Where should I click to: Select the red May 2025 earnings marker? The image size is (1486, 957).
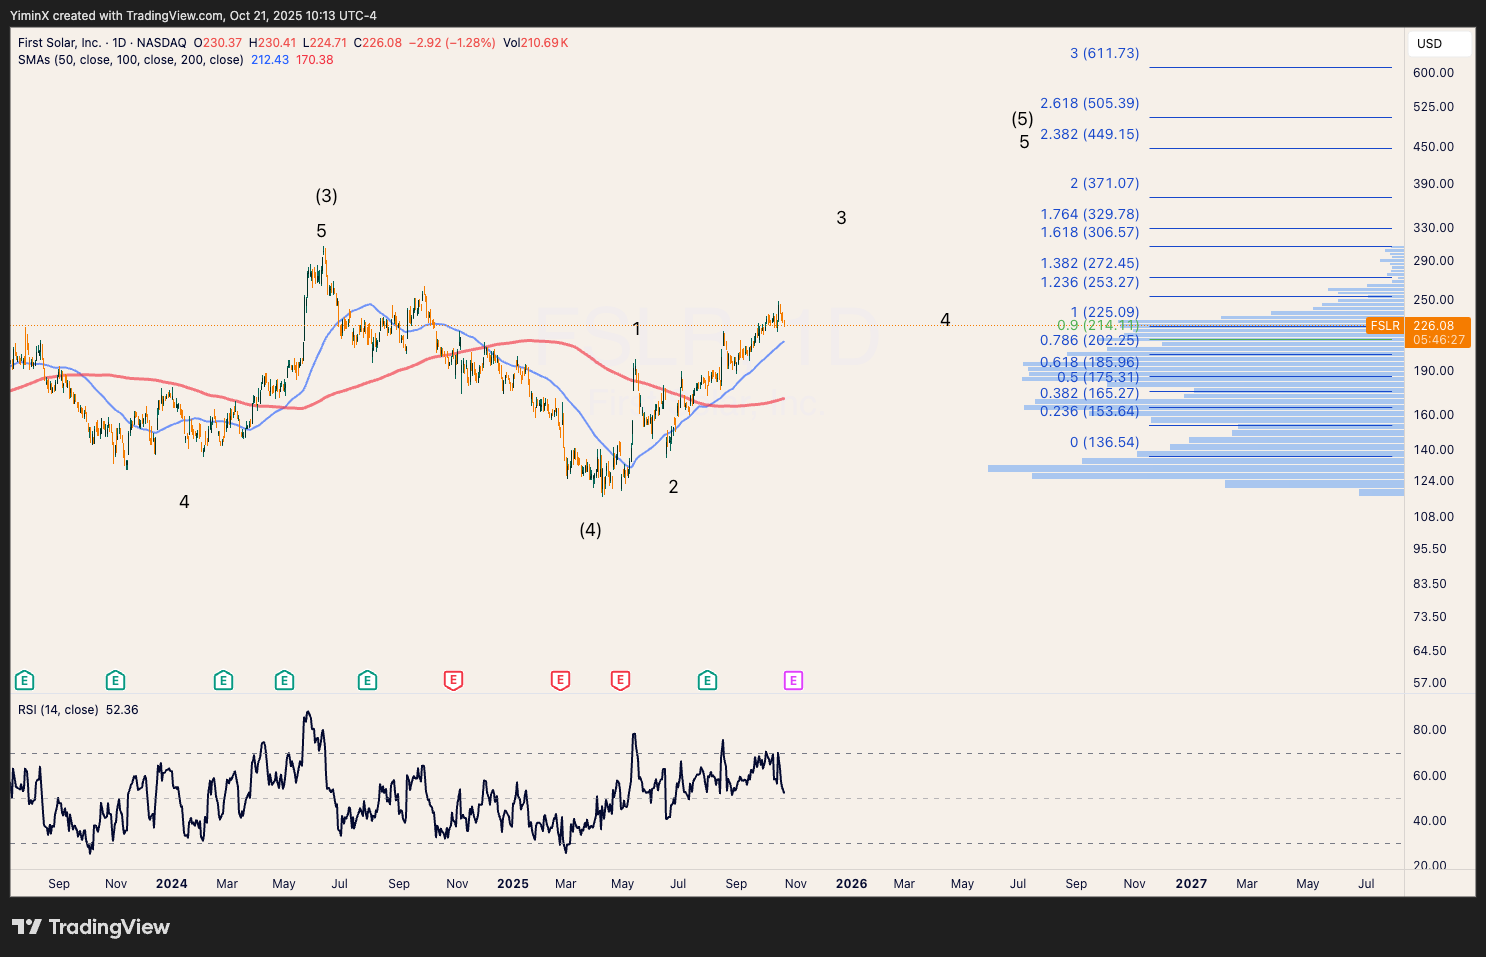(620, 681)
